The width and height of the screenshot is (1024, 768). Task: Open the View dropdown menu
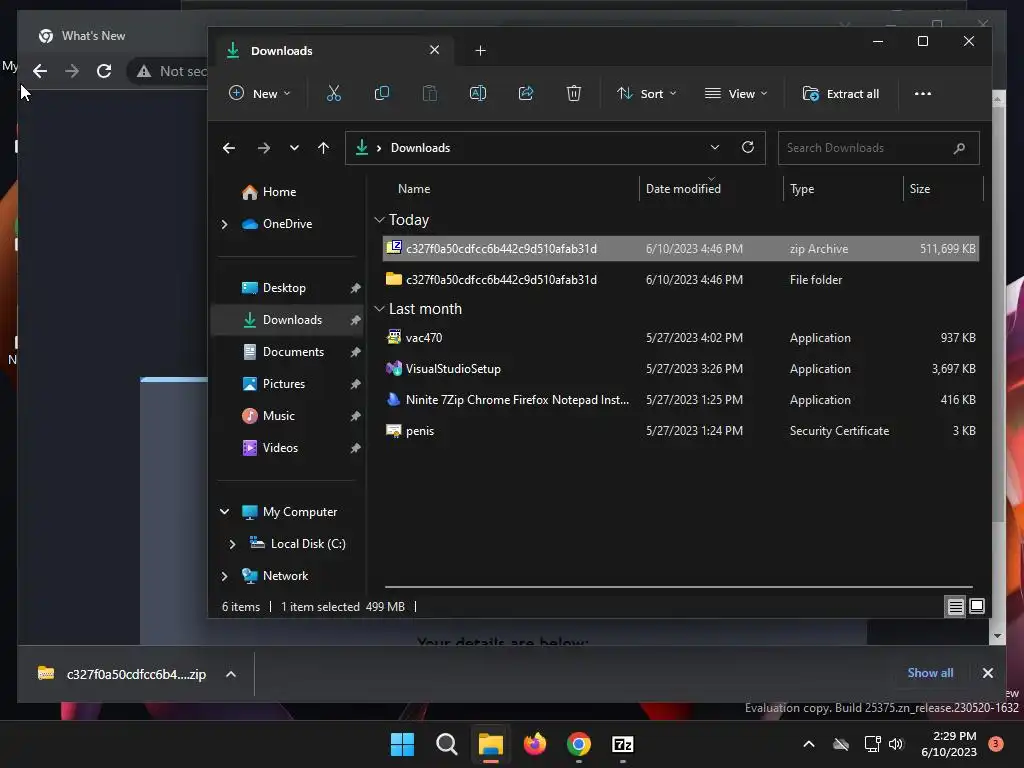[735, 93]
